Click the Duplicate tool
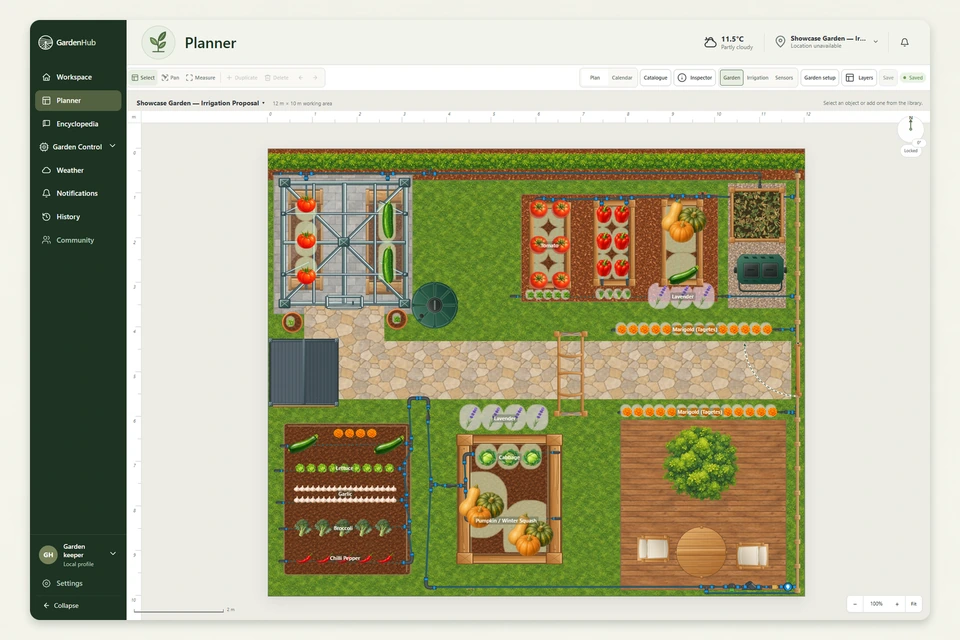Viewport: 960px width, 640px height. 242,78
